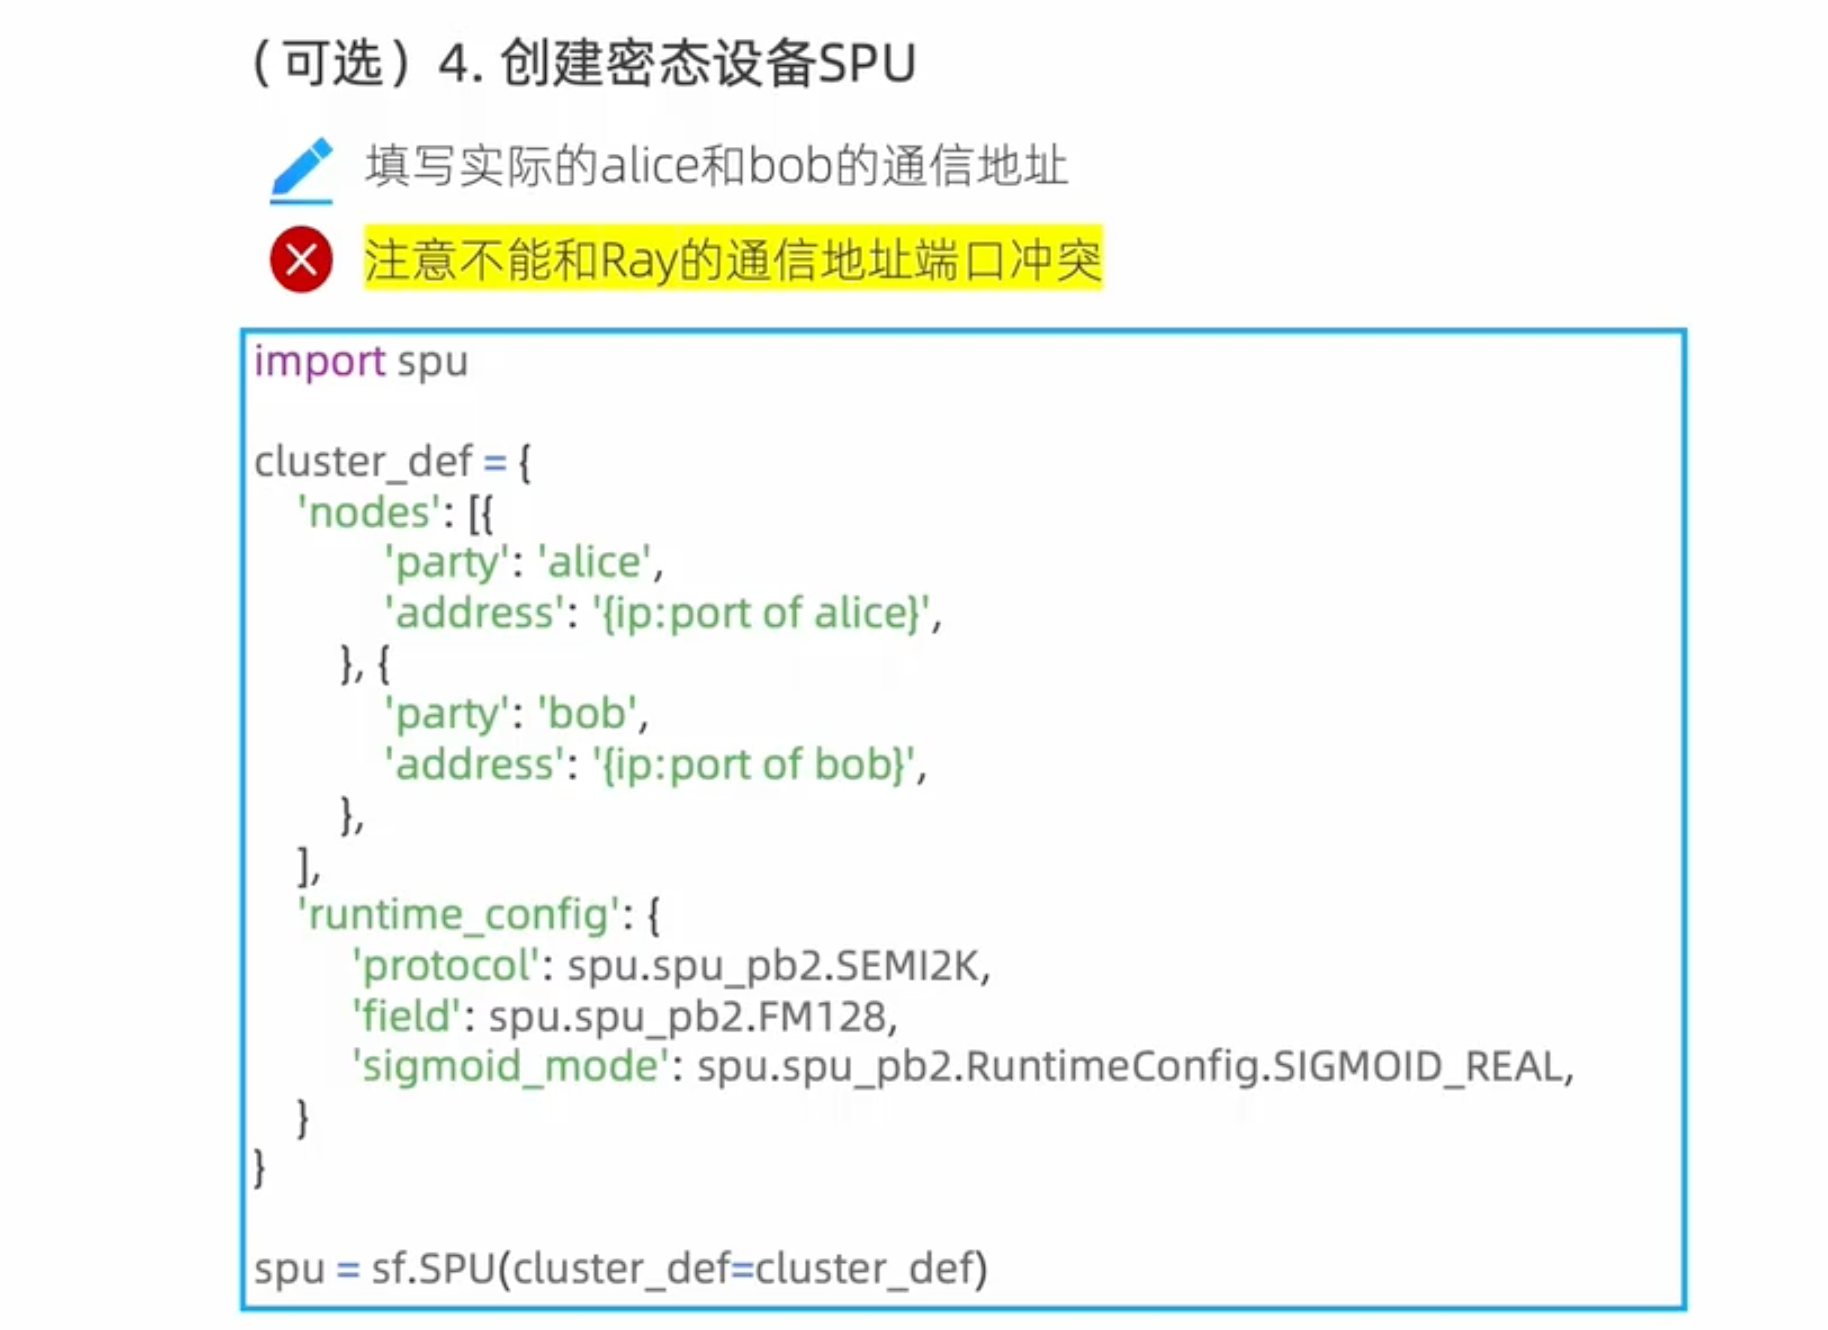Click the slide title about creating SPU
This screenshot has height=1330, width=1828.
point(584,64)
